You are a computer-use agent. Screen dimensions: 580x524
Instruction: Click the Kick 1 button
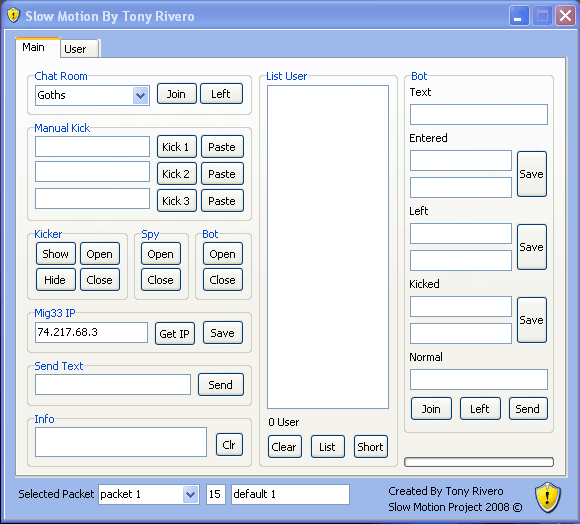pos(176,147)
